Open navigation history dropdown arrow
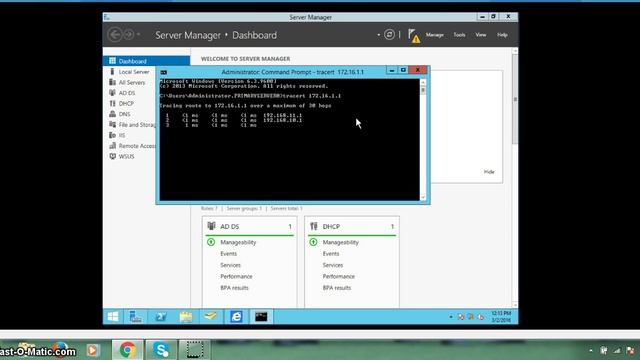This screenshot has width=640, height=360. tap(139, 35)
